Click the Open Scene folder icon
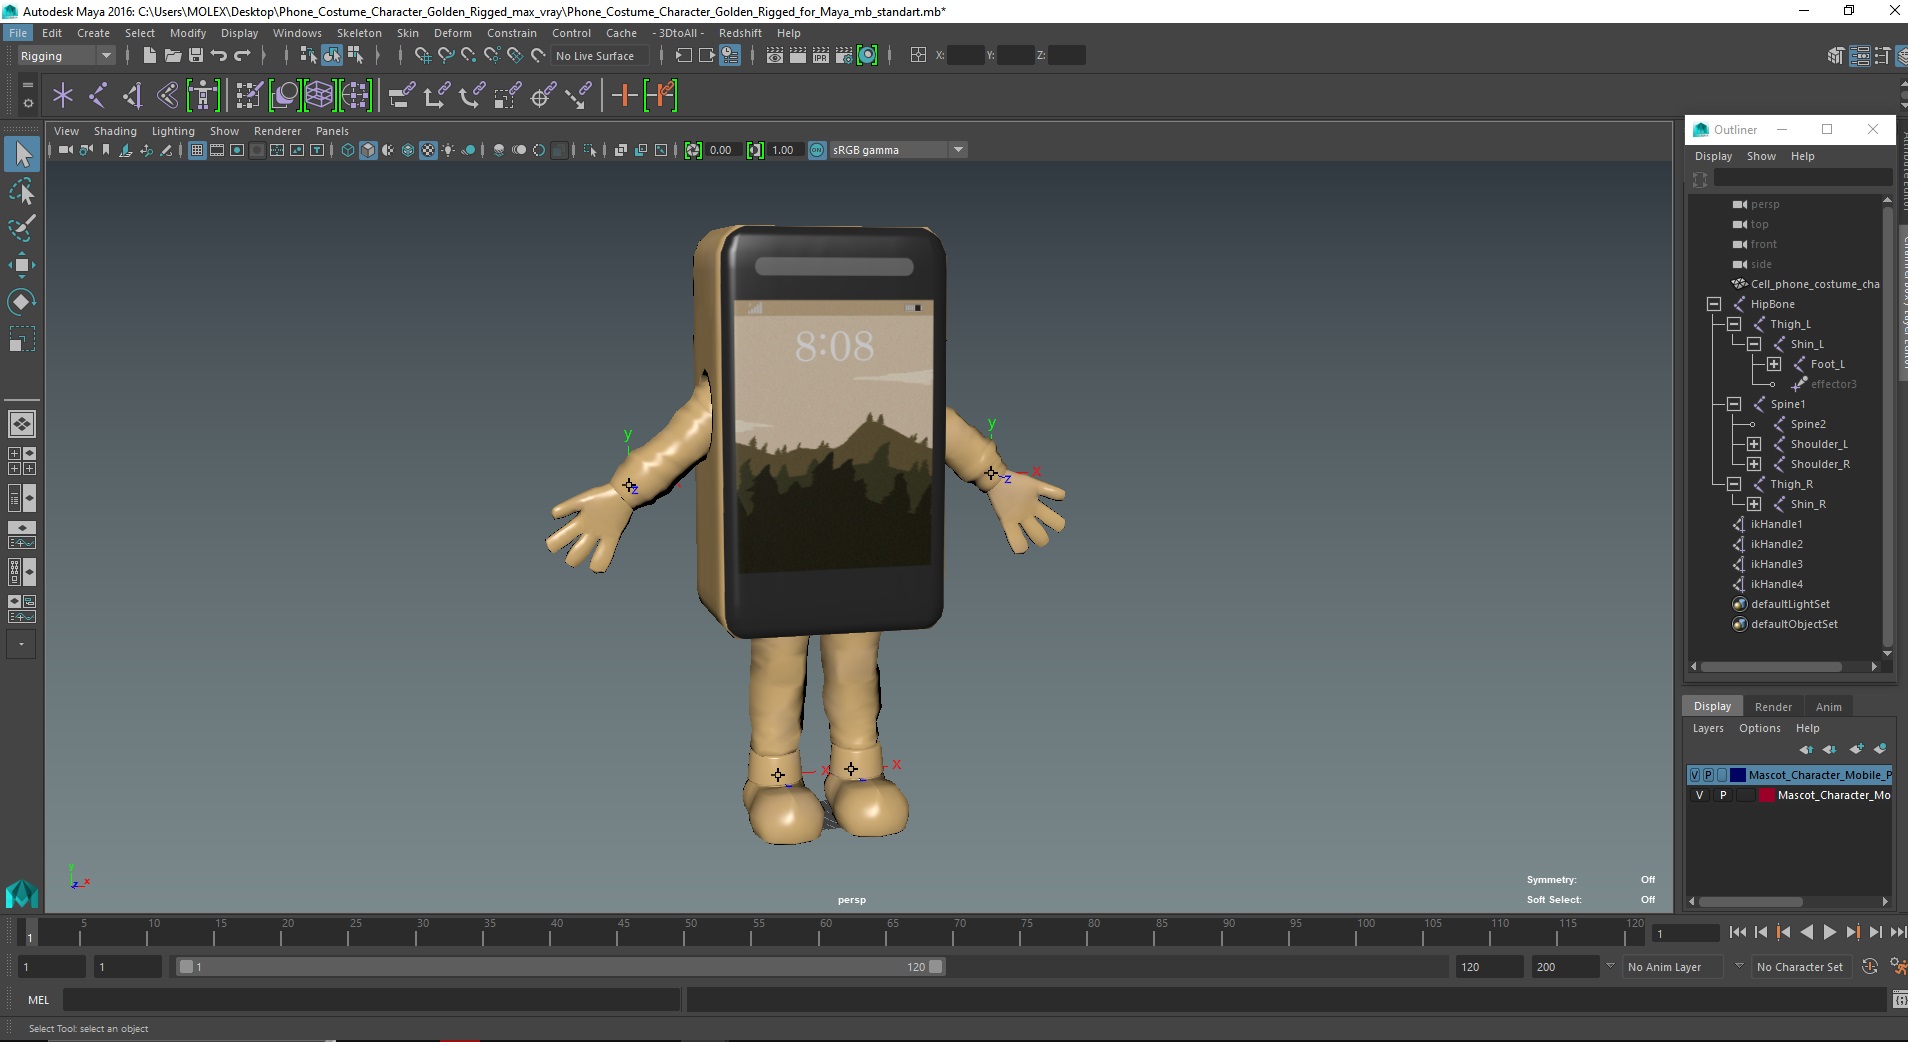This screenshot has width=1908, height=1042. click(172, 56)
